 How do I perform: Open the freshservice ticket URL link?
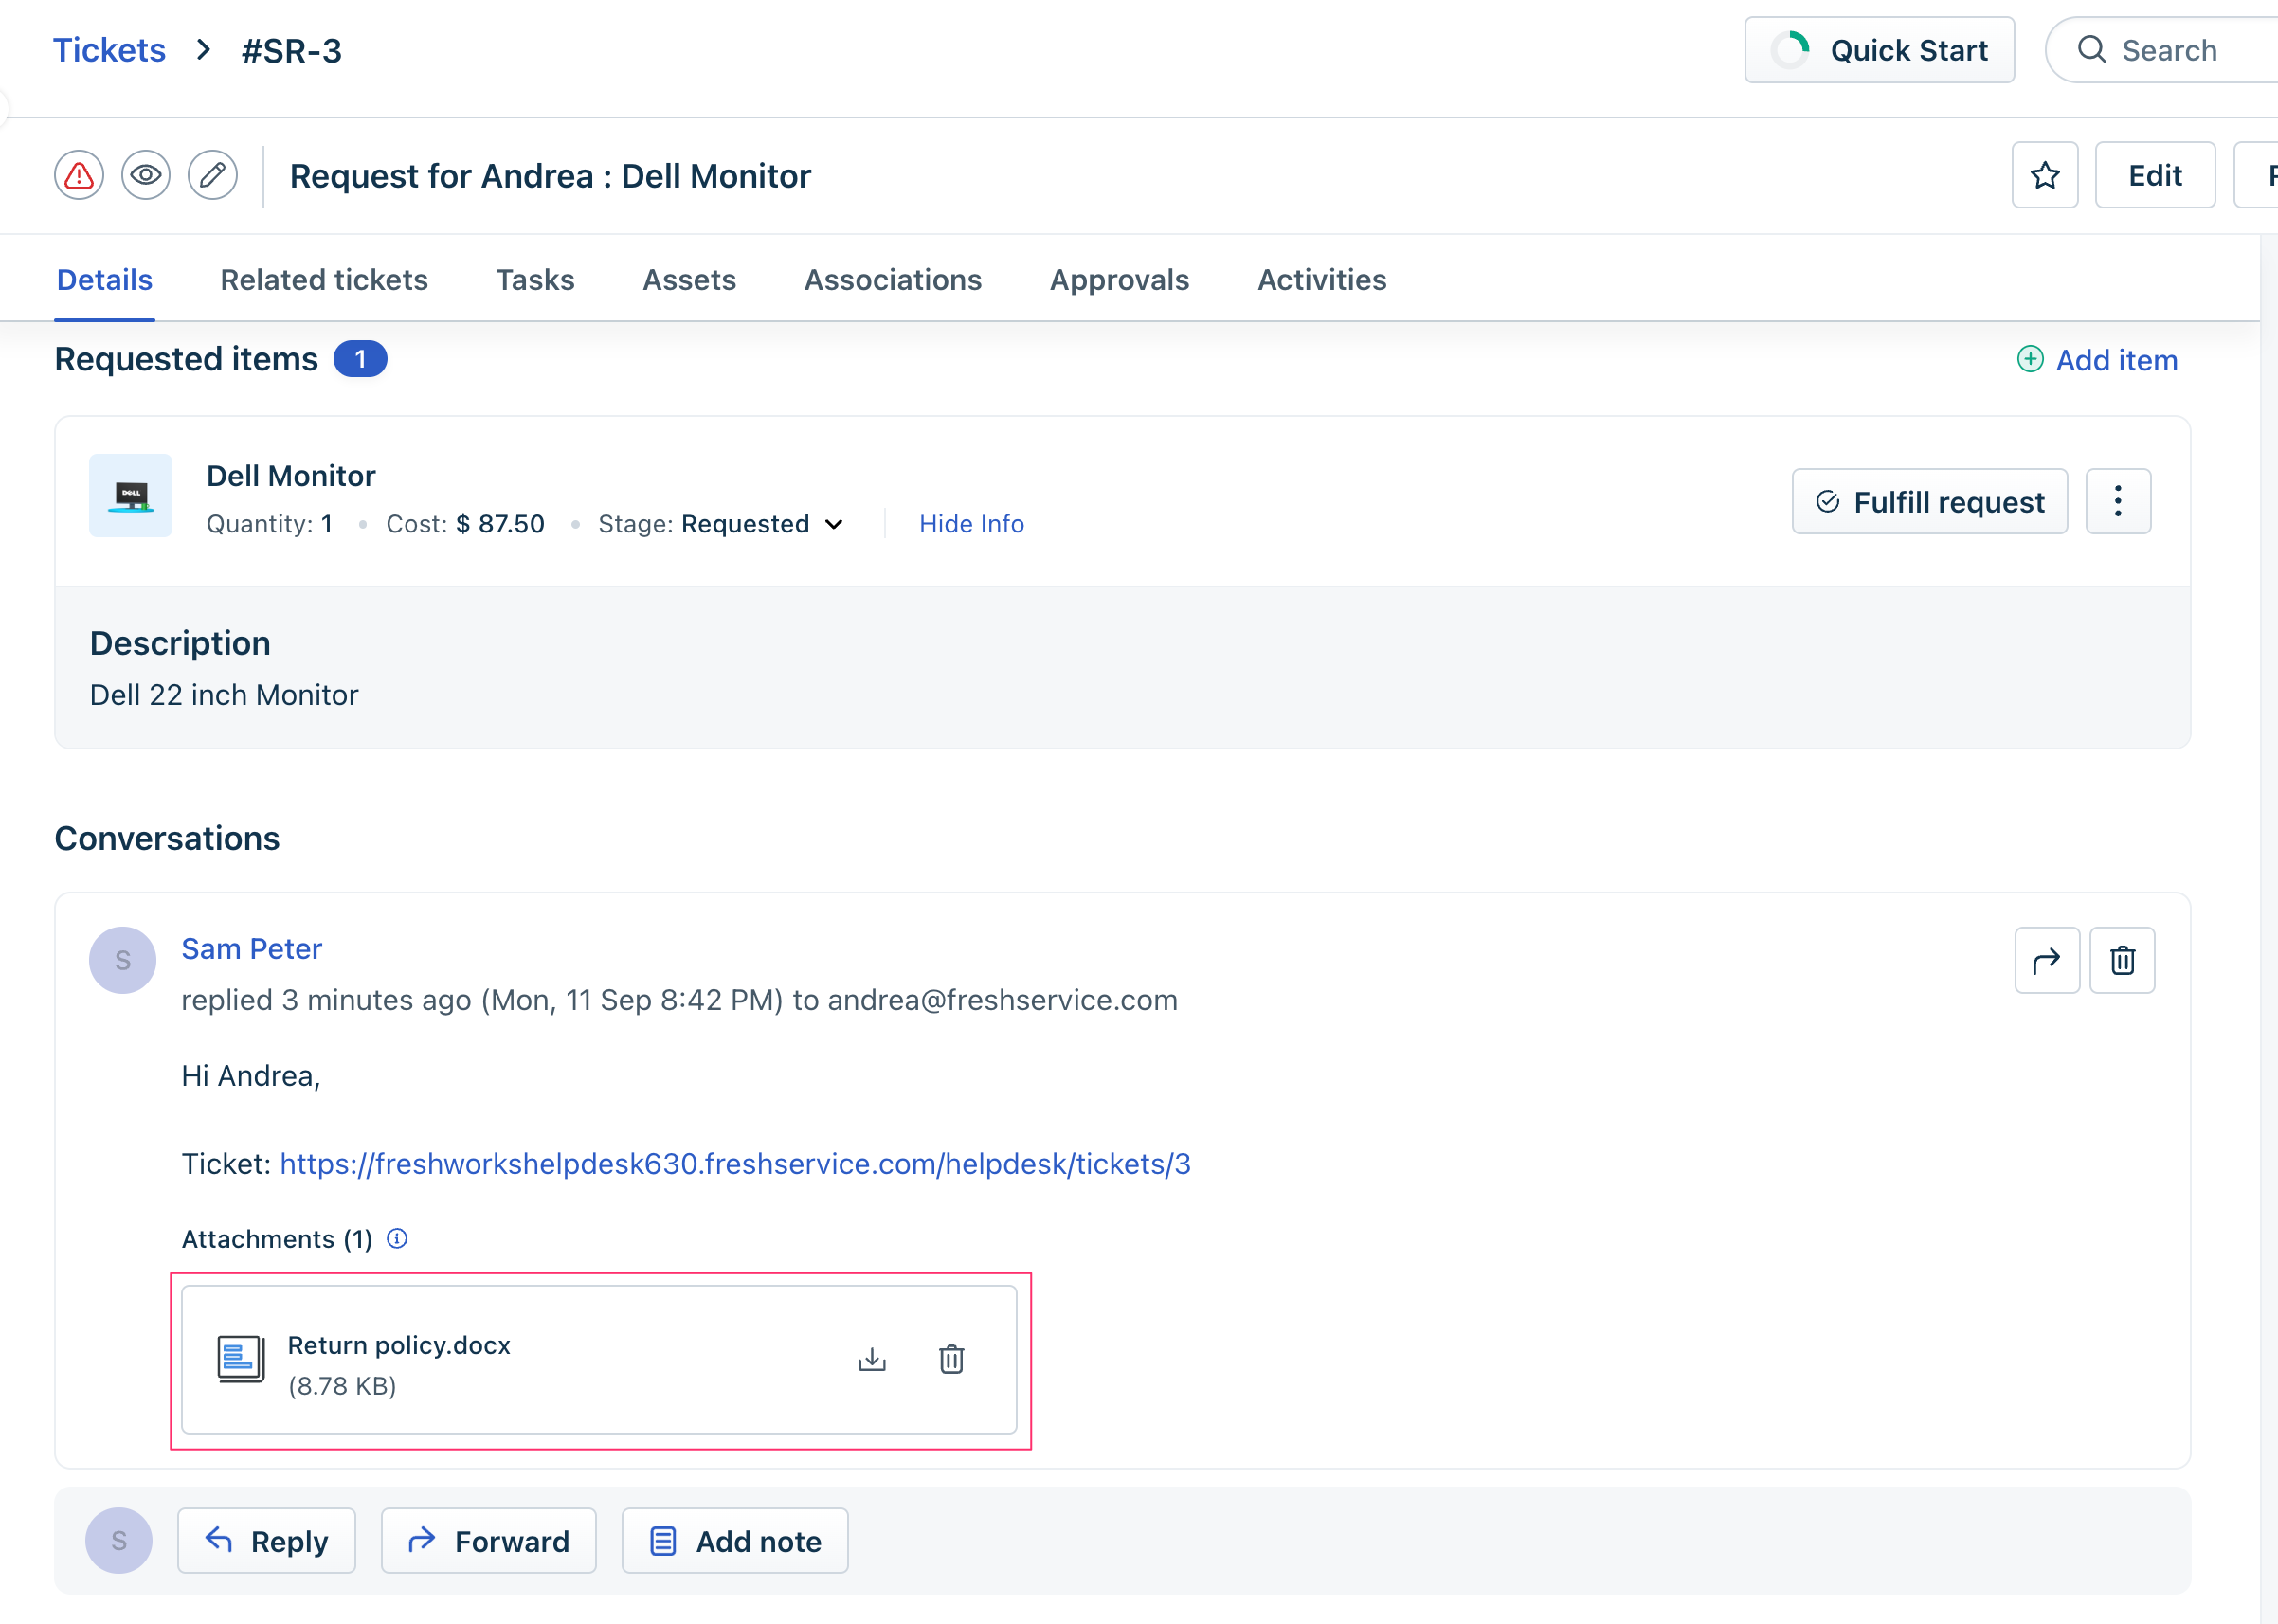[735, 1164]
